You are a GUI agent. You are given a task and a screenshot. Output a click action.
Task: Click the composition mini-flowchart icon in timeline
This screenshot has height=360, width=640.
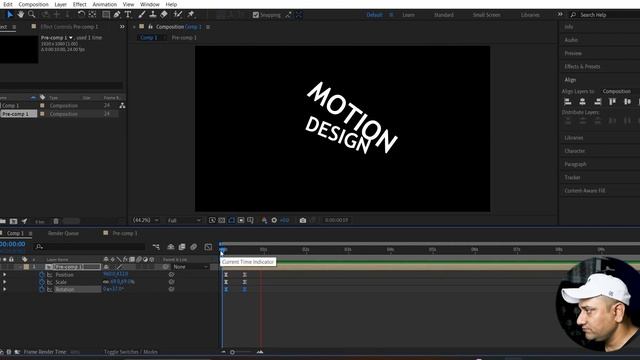point(156,247)
